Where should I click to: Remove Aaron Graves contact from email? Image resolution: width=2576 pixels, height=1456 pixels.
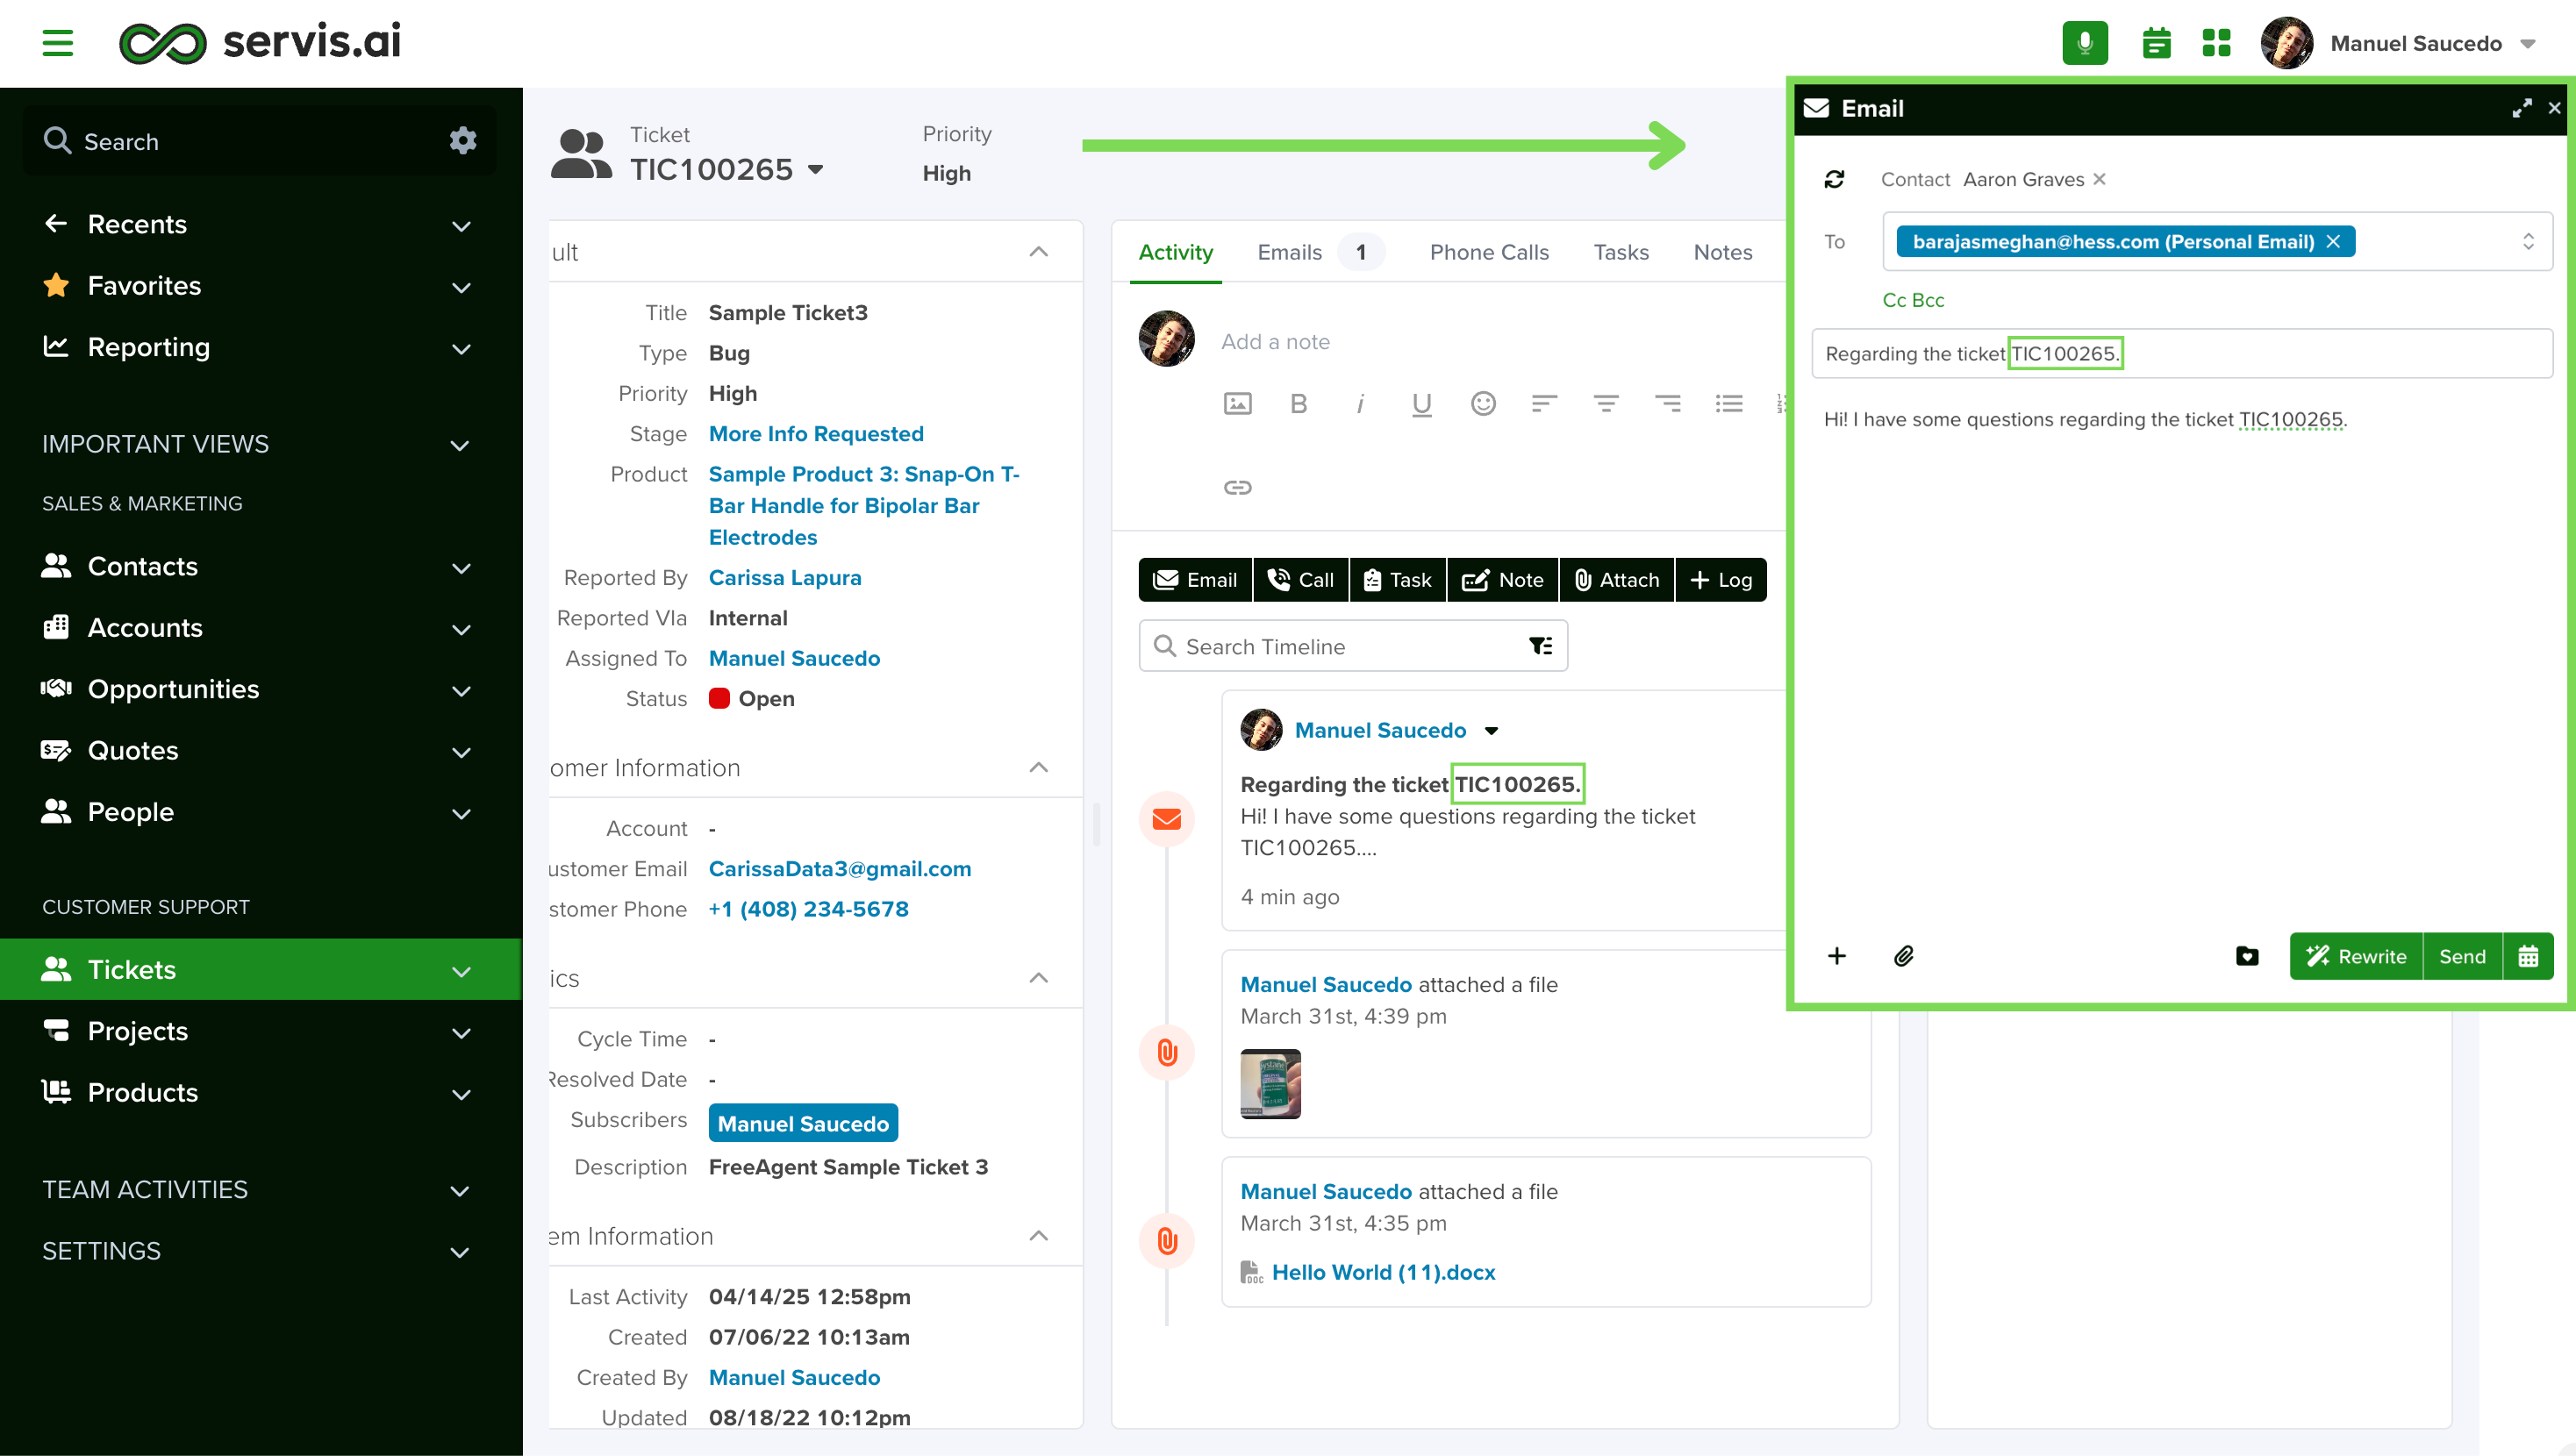(2100, 179)
